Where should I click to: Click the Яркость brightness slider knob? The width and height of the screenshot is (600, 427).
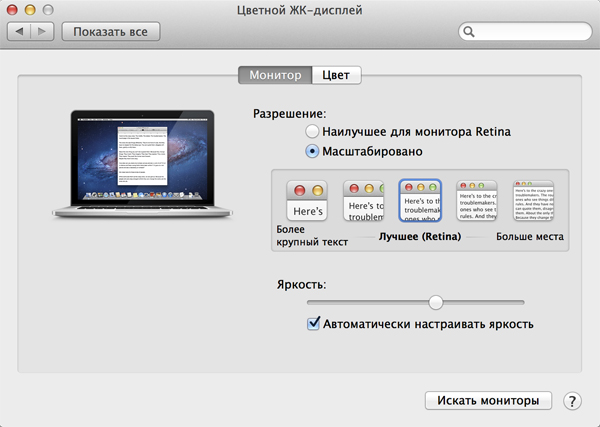pyautogui.click(x=435, y=302)
